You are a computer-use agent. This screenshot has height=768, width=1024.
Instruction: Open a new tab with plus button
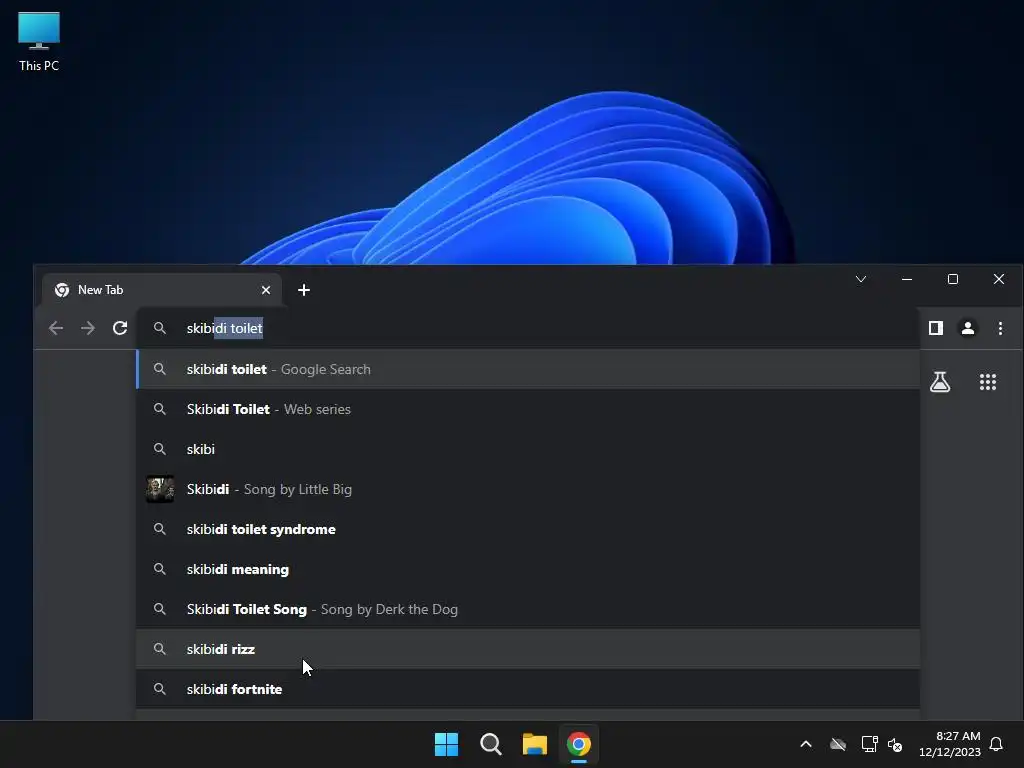point(304,290)
